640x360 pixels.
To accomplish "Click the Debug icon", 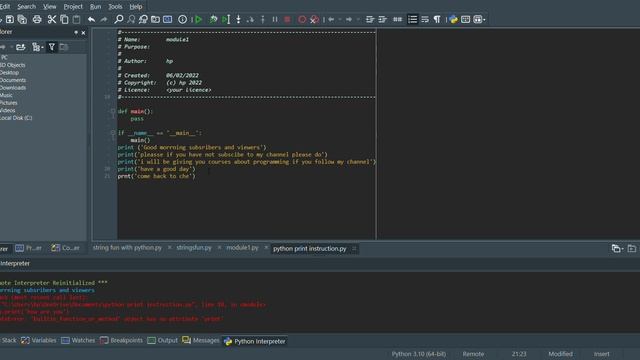I will (213, 19).
